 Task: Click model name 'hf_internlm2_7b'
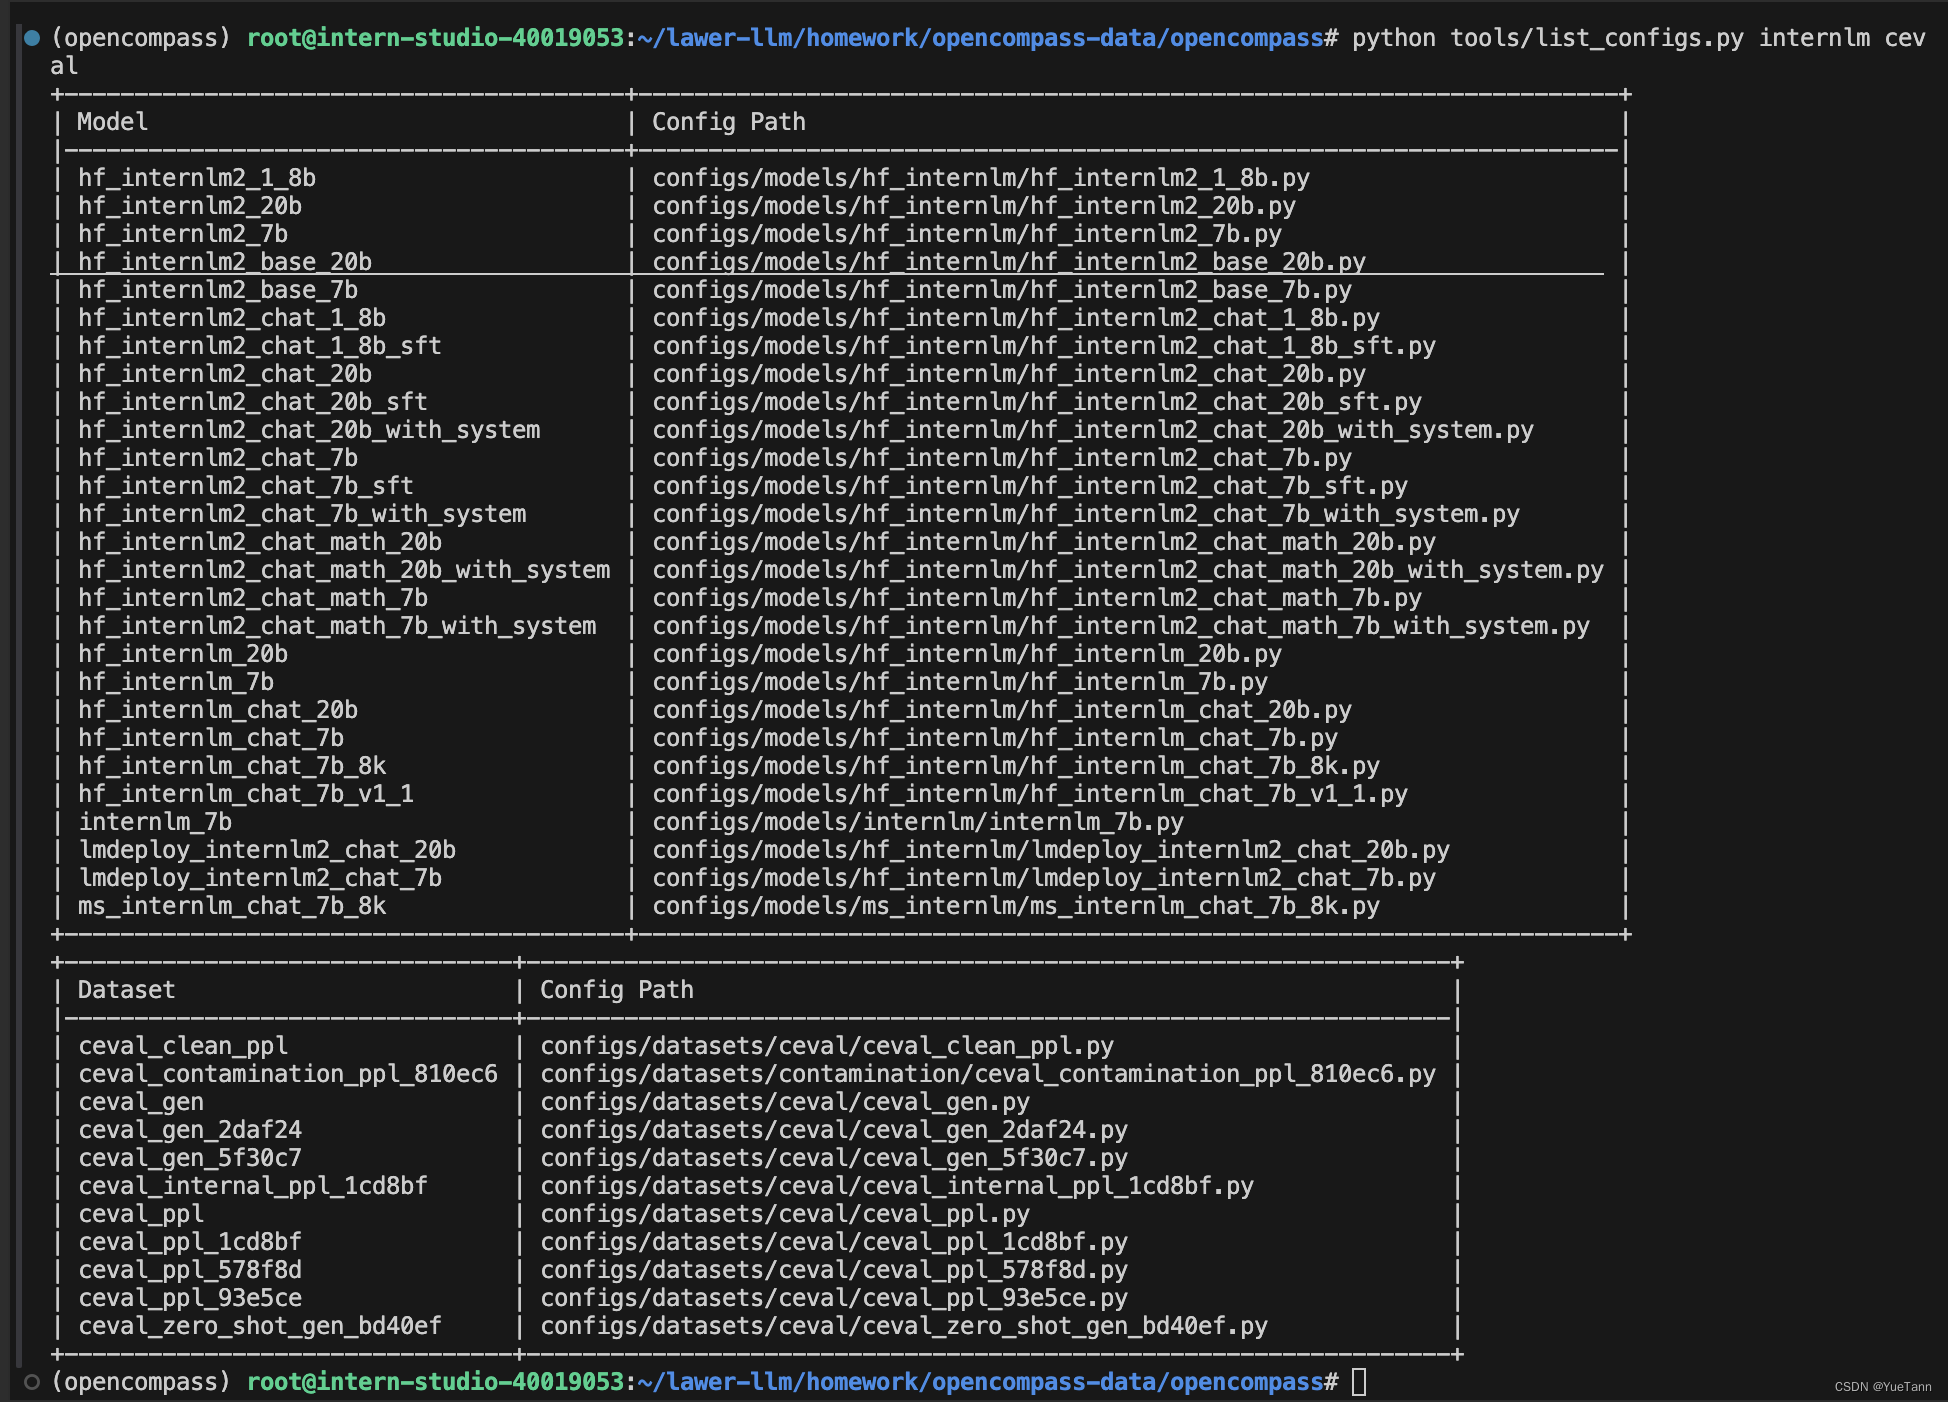(183, 234)
